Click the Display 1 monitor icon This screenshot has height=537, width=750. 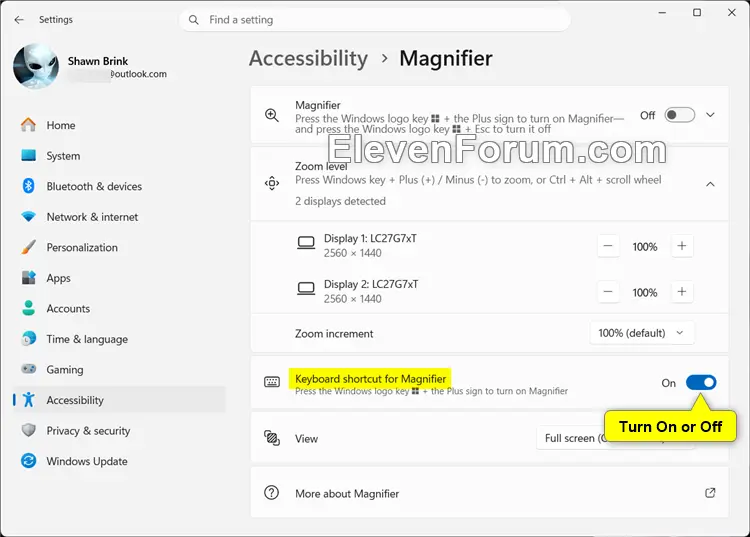306,242
